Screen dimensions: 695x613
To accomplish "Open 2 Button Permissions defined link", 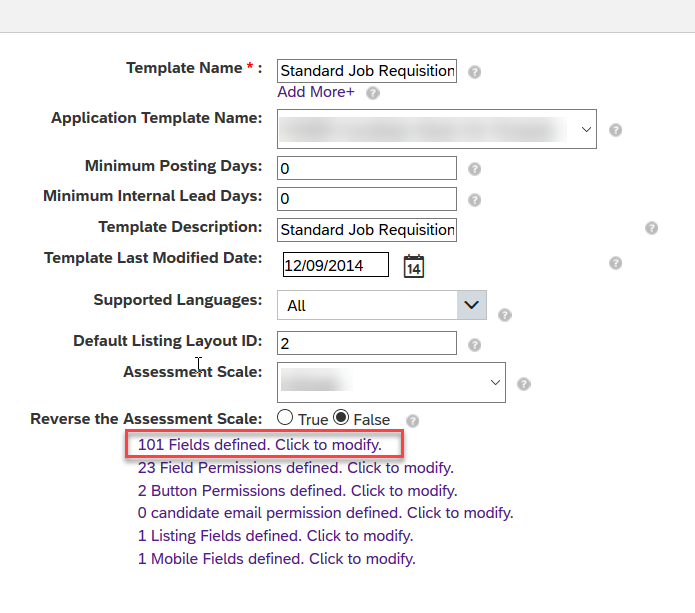I will coord(297,491).
